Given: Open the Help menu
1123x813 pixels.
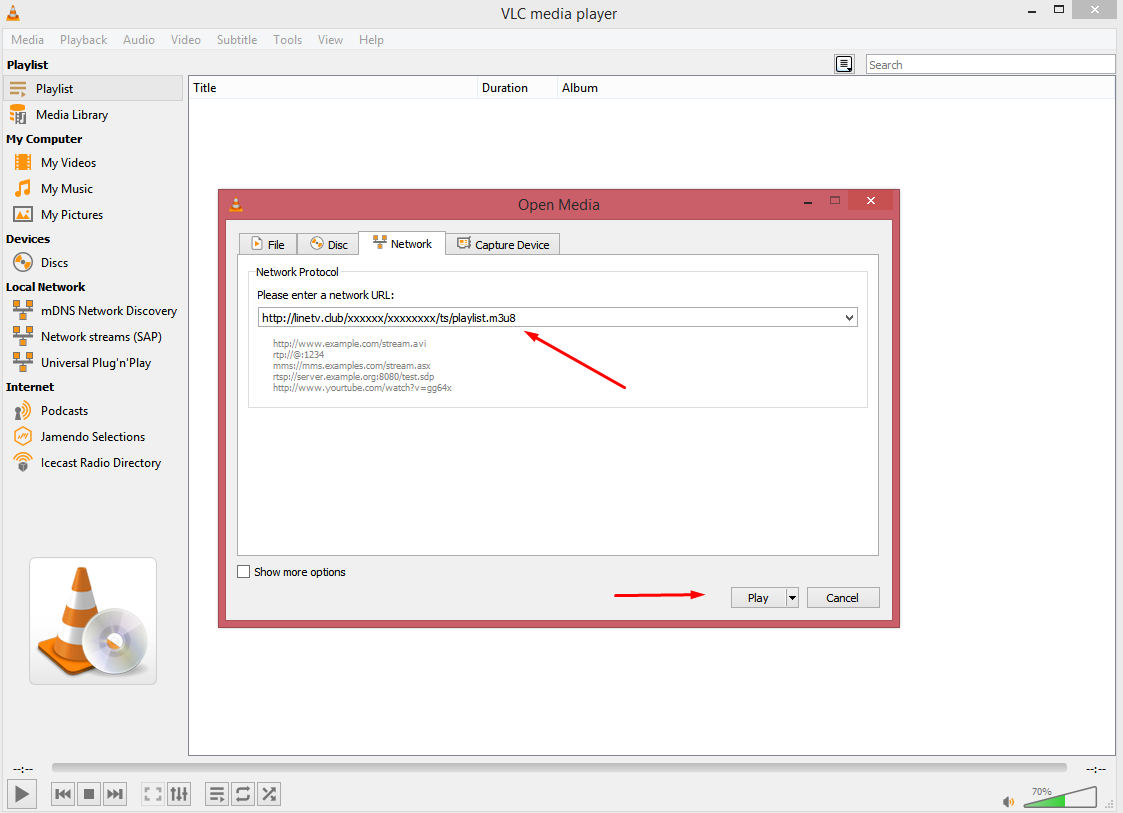Looking at the screenshot, I should pyautogui.click(x=371, y=40).
